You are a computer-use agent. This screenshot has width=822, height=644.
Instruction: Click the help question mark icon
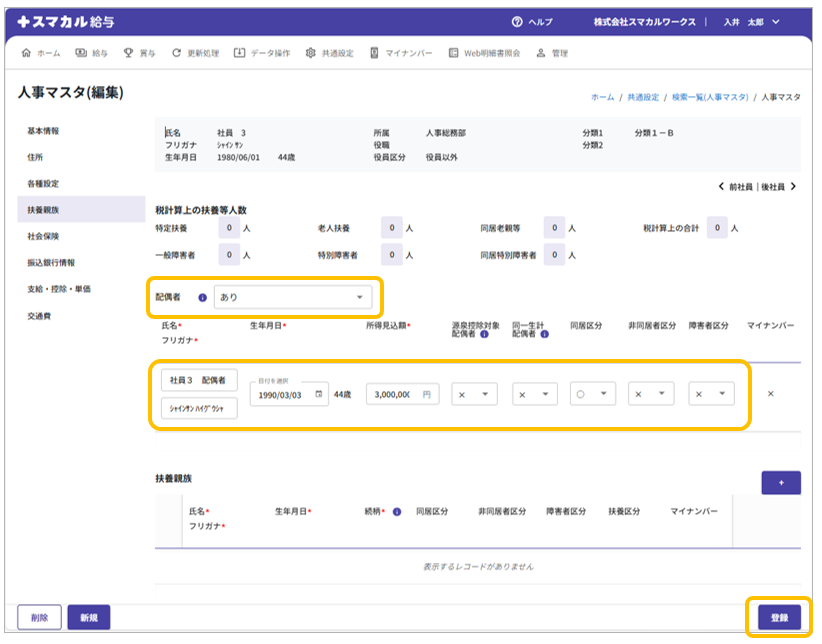pyautogui.click(x=517, y=22)
